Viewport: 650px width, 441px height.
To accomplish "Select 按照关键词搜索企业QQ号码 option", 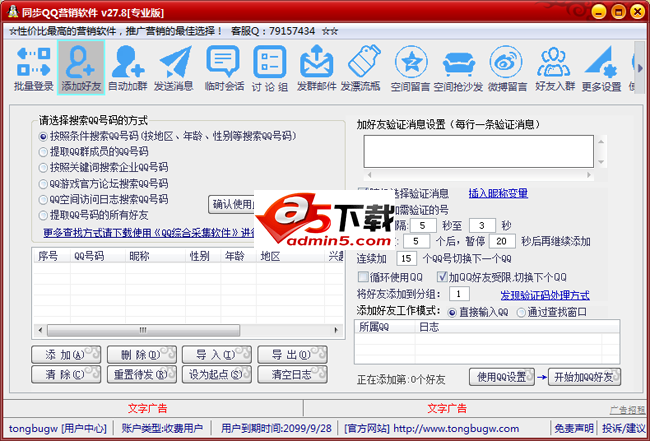I will [103, 167].
